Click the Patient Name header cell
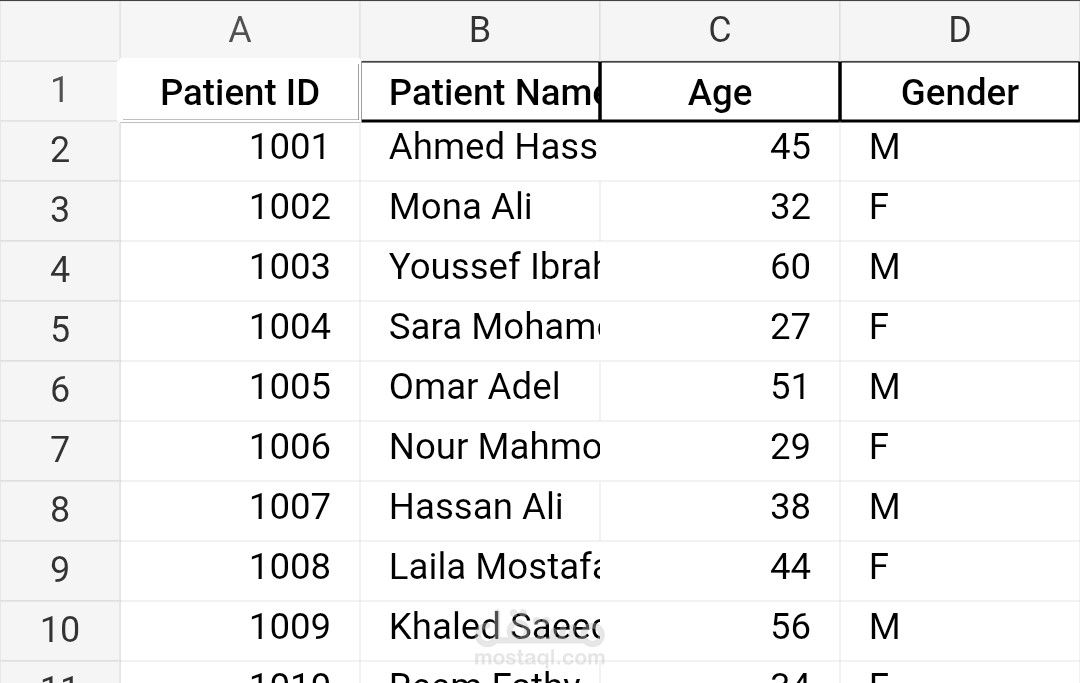Viewport: 1080px width, 683px height. click(479, 91)
